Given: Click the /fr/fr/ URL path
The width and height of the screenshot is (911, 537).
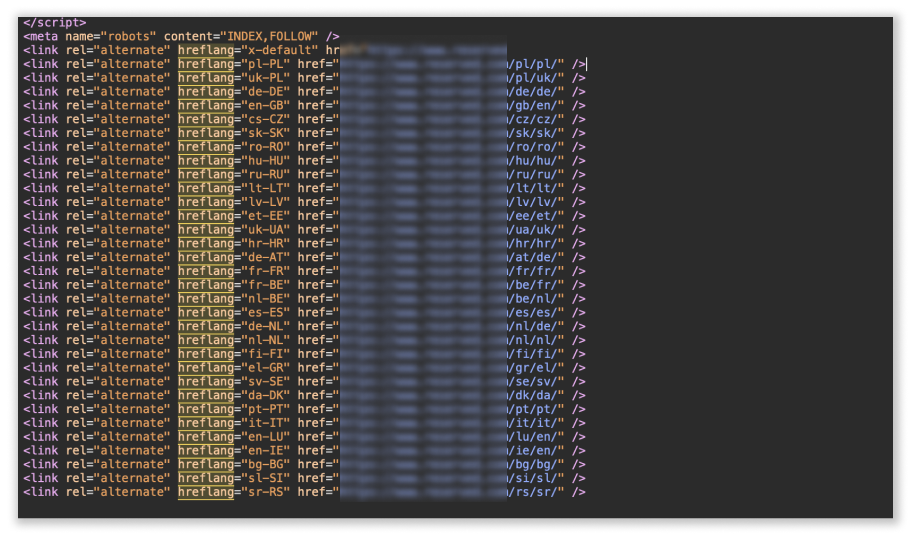Looking at the screenshot, I should click(533, 271).
